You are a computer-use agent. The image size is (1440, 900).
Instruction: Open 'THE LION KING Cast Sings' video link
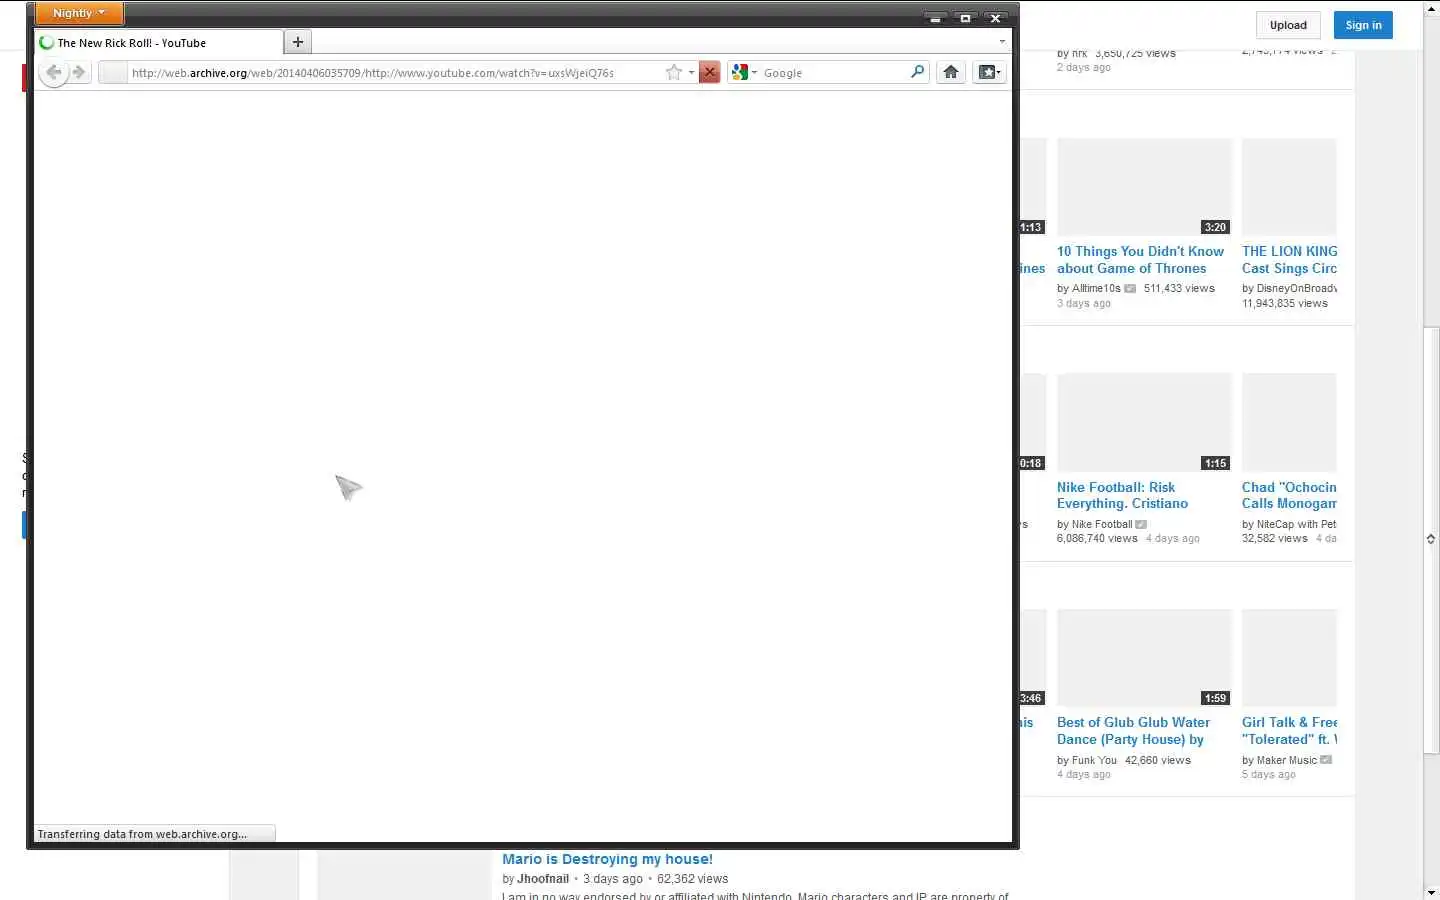(x=1289, y=260)
